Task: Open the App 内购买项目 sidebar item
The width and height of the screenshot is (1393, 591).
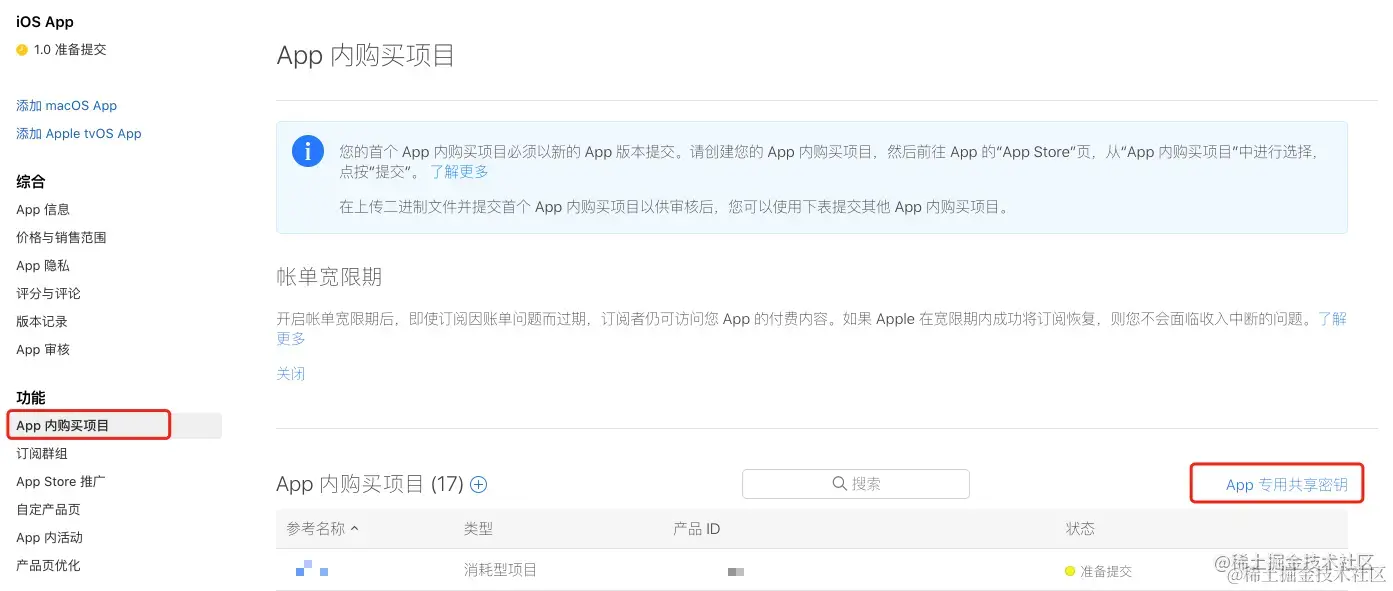Action: [113, 425]
